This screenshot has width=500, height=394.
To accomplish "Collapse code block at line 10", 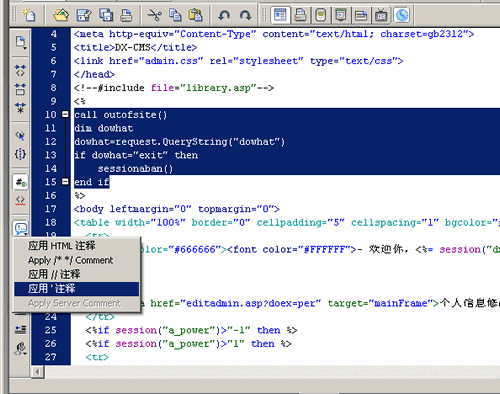I will (x=65, y=114).
